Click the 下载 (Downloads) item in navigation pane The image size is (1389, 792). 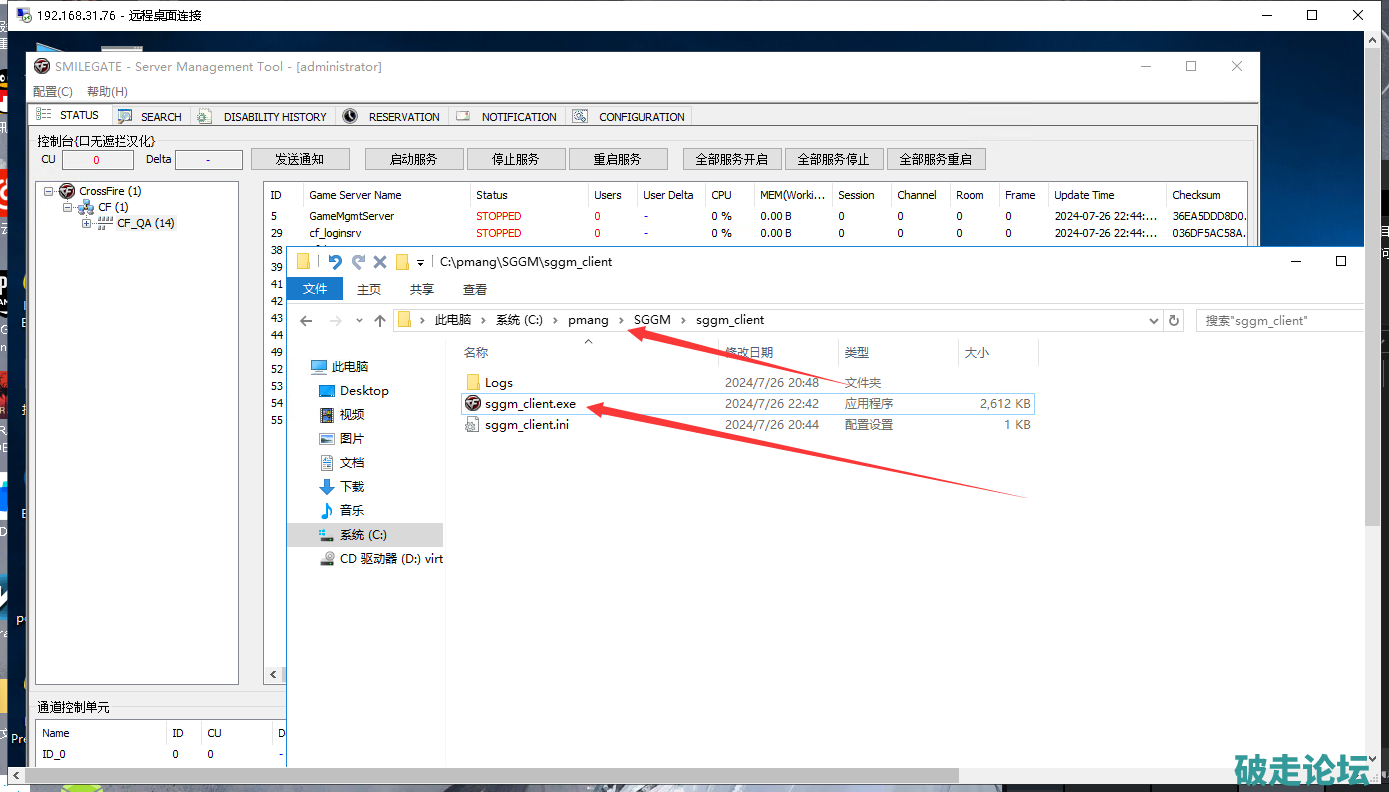coord(352,487)
